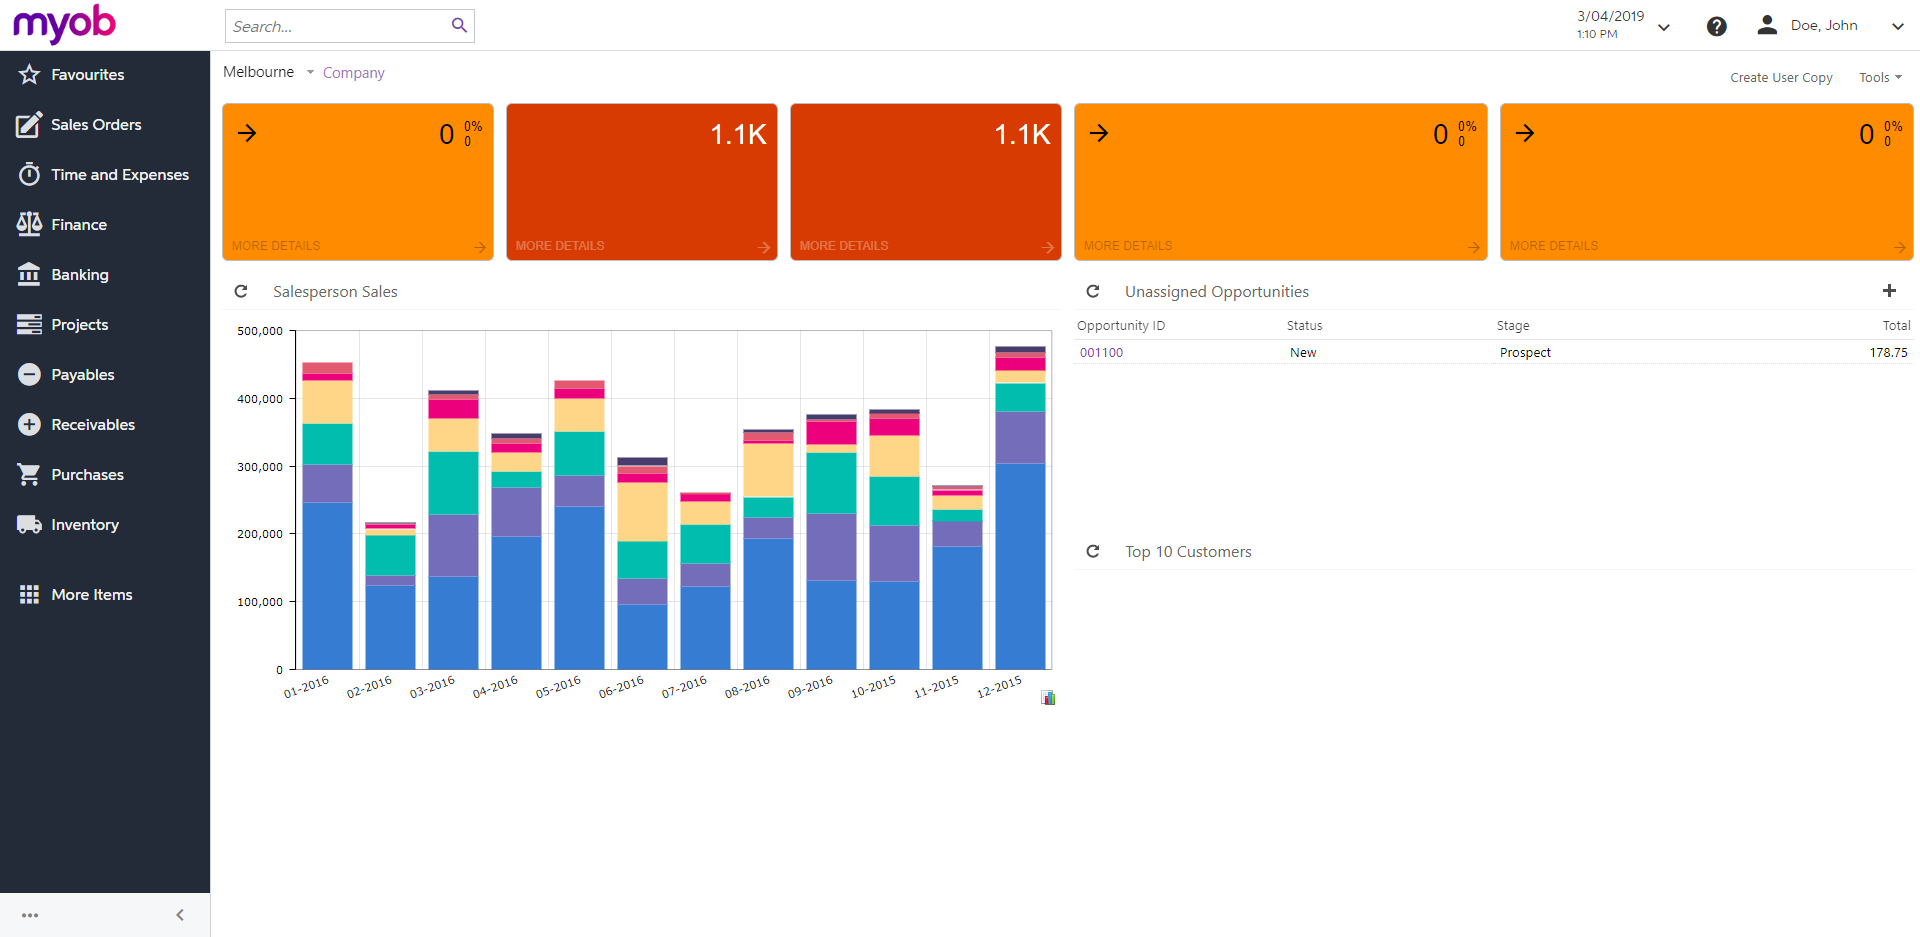Click the chart legend icon below graph
Image resolution: width=1920 pixels, height=937 pixels.
point(1048,698)
